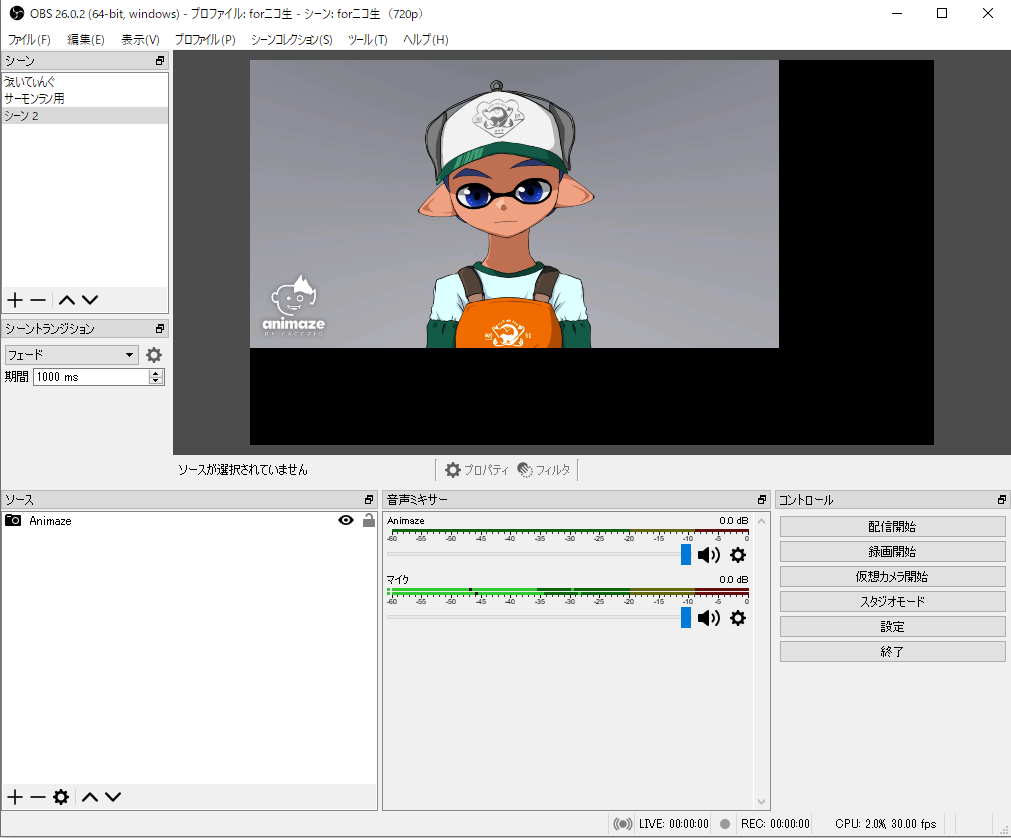Move scene down with arrow
The height and width of the screenshot is (838, 1011).
pos(90,300)
